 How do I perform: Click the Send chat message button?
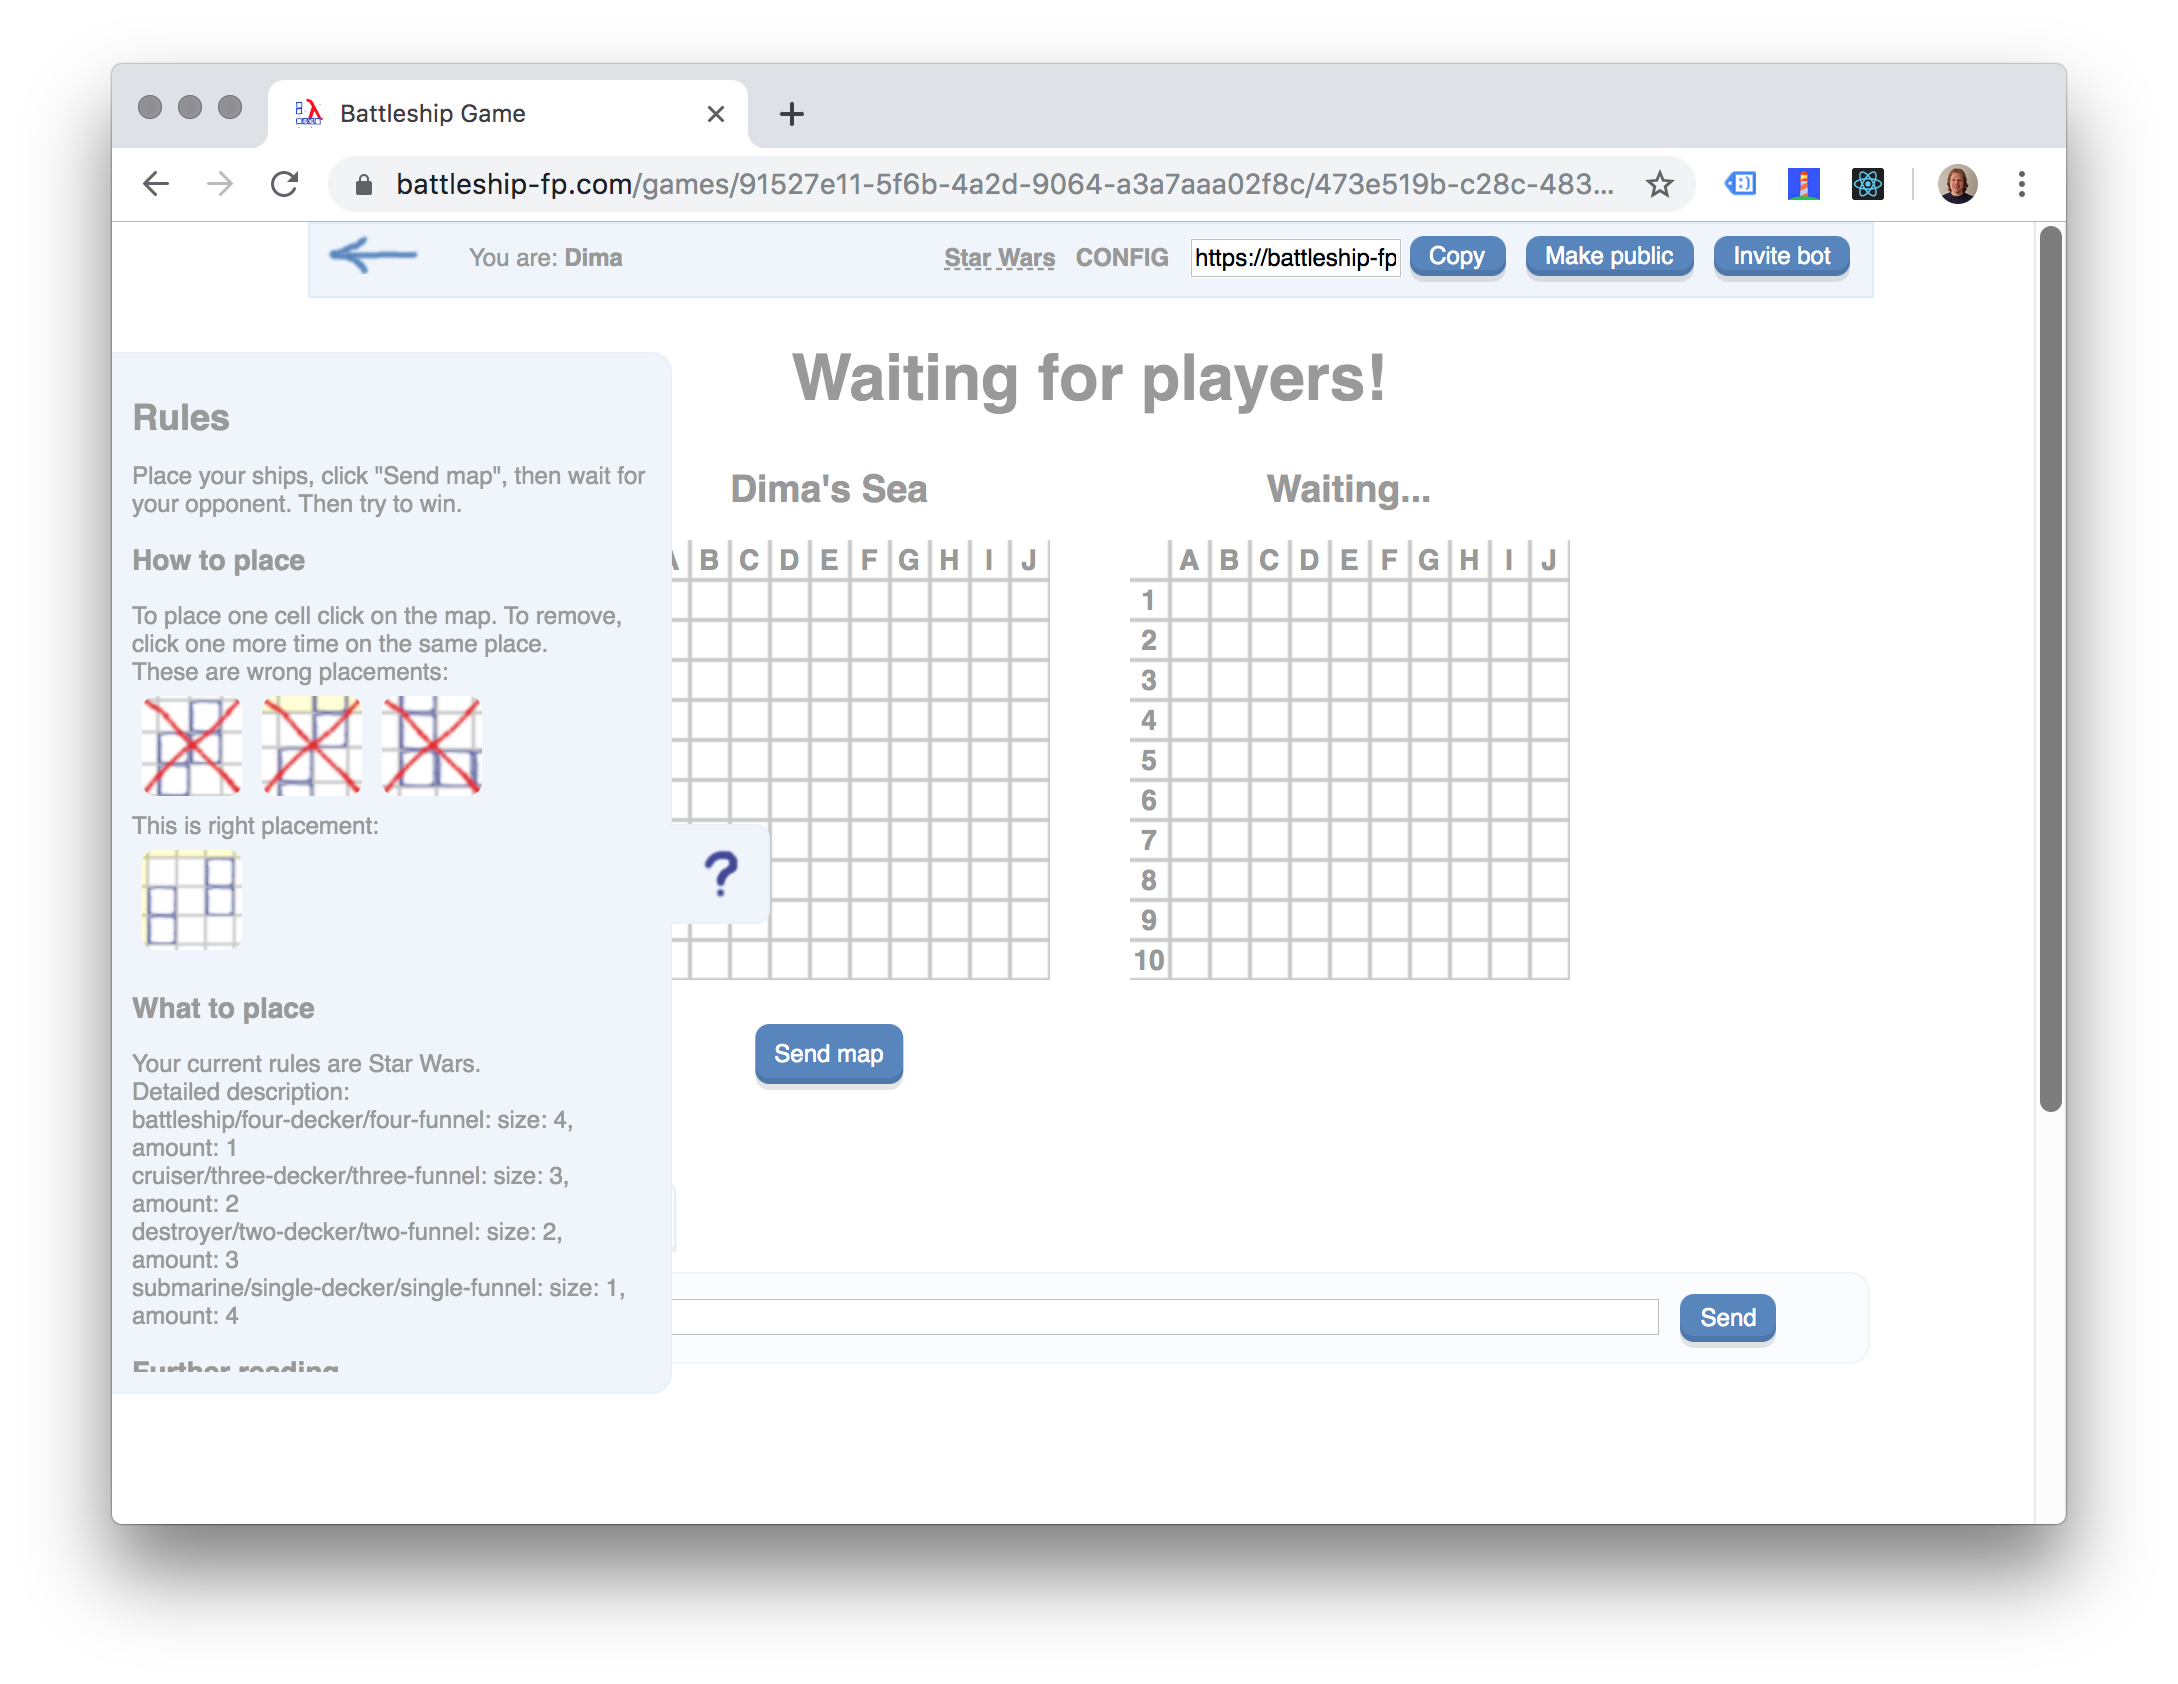[x=1725, y=1316]
